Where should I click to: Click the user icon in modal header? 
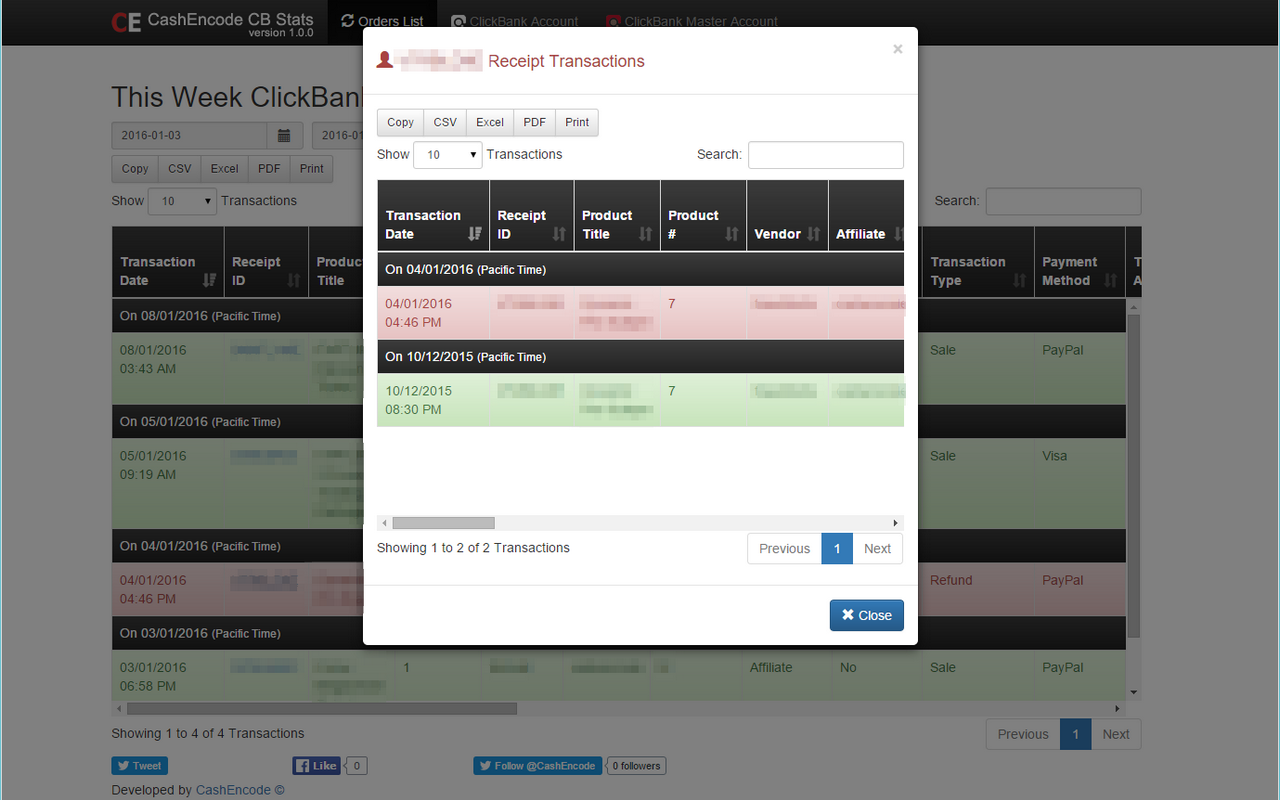pyautogui.click(x=384, y=61)
